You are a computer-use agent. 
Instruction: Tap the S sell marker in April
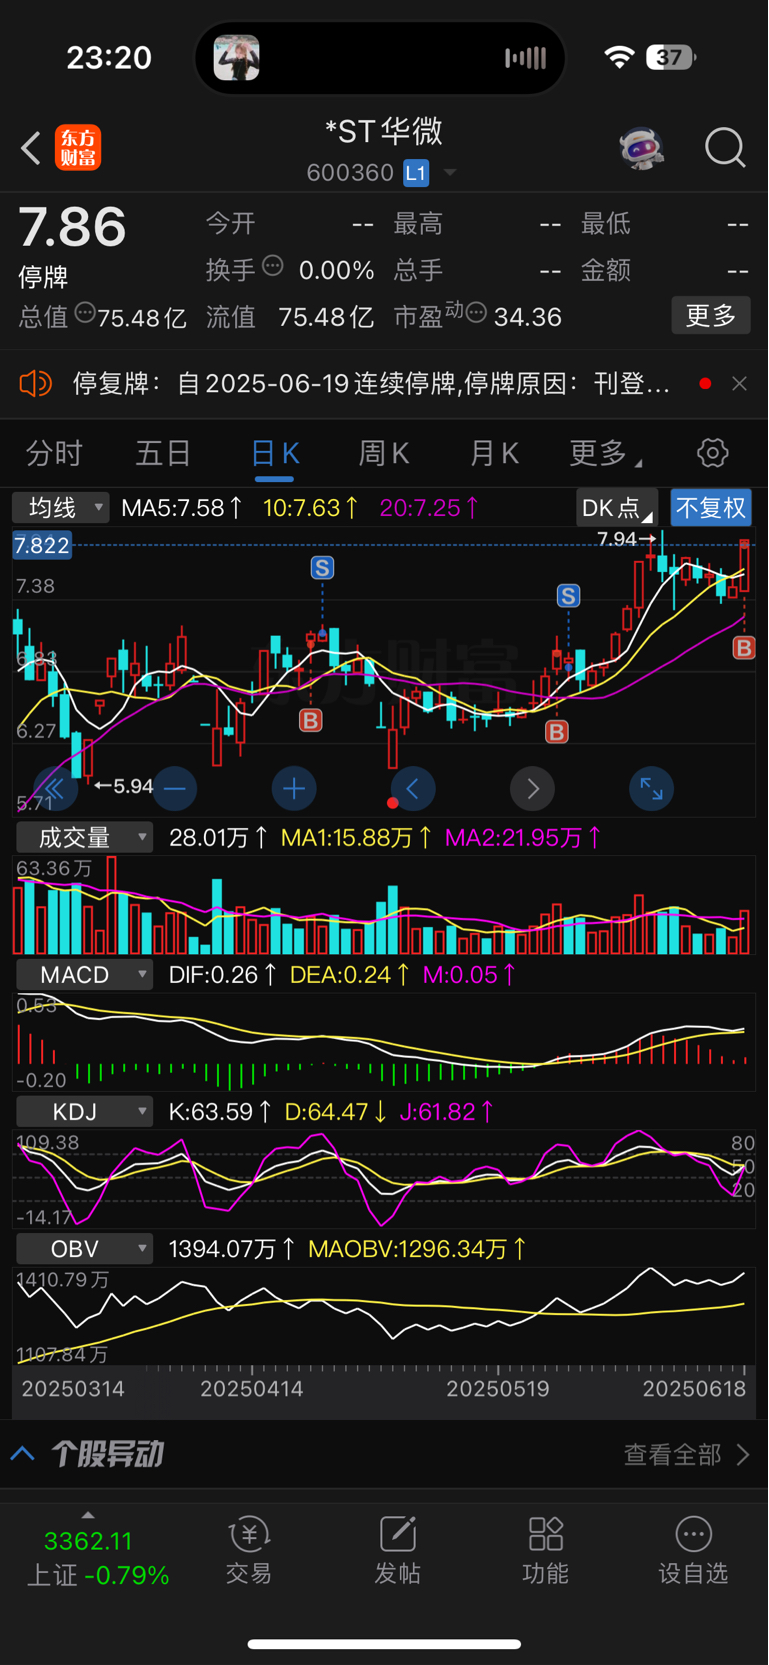(x=322, y=568)
